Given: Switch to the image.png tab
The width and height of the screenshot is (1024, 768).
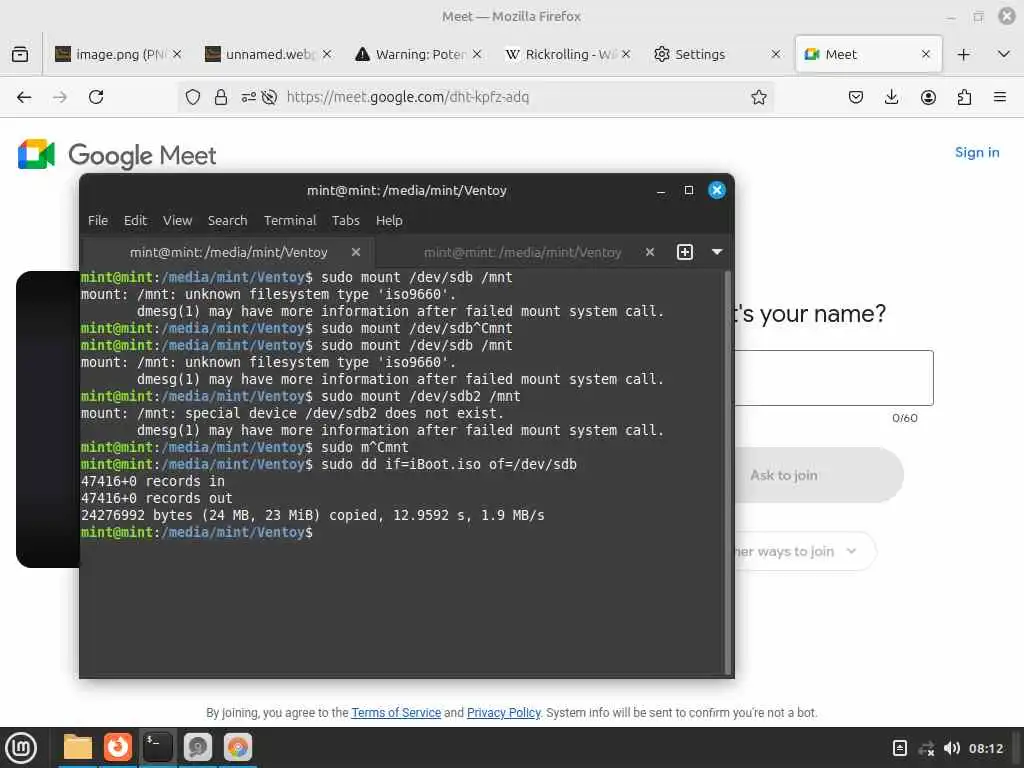Looking at the screenshot, I should click(118, 54).
